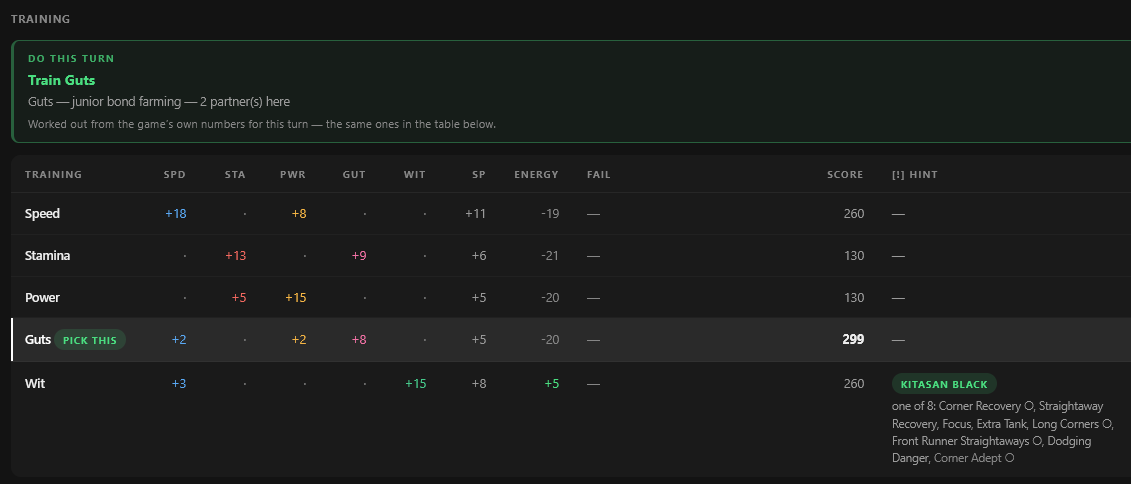Click the ENERGY column header
Screen dimensions: 1131x484
[536, 175]
